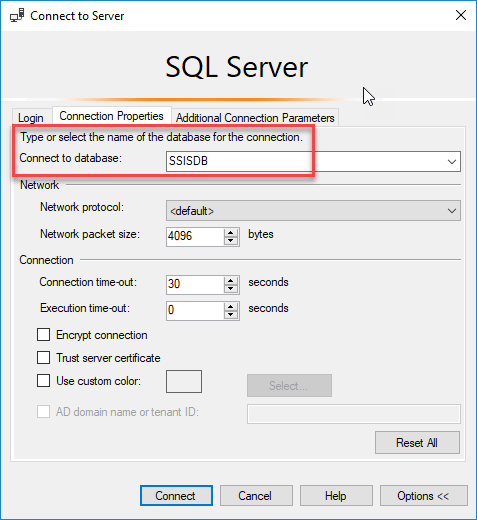Click the custom color swatch box
Viewport: 477px width, 520px height.
point(184,381)
